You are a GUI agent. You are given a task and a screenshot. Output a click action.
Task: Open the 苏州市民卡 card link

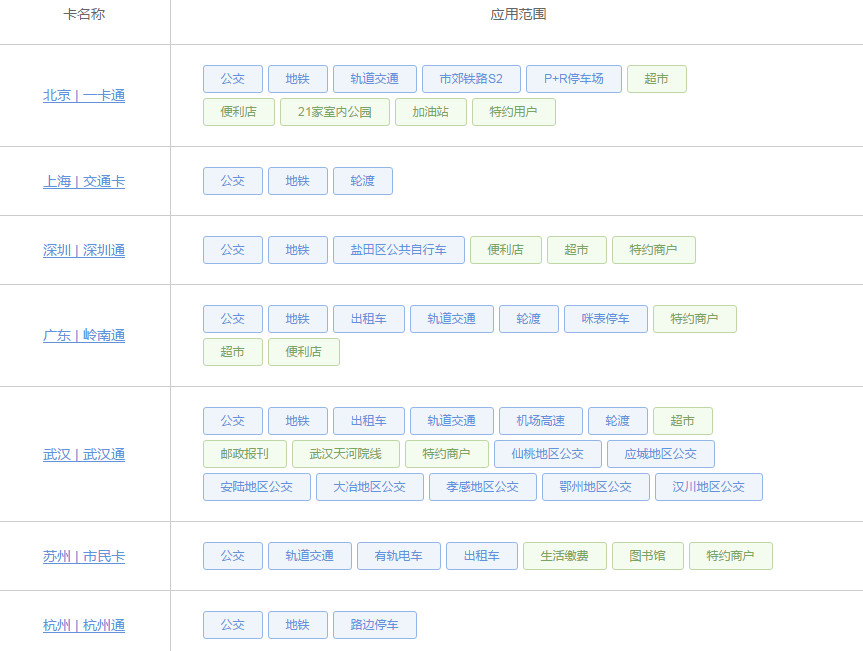click(84, 556)
